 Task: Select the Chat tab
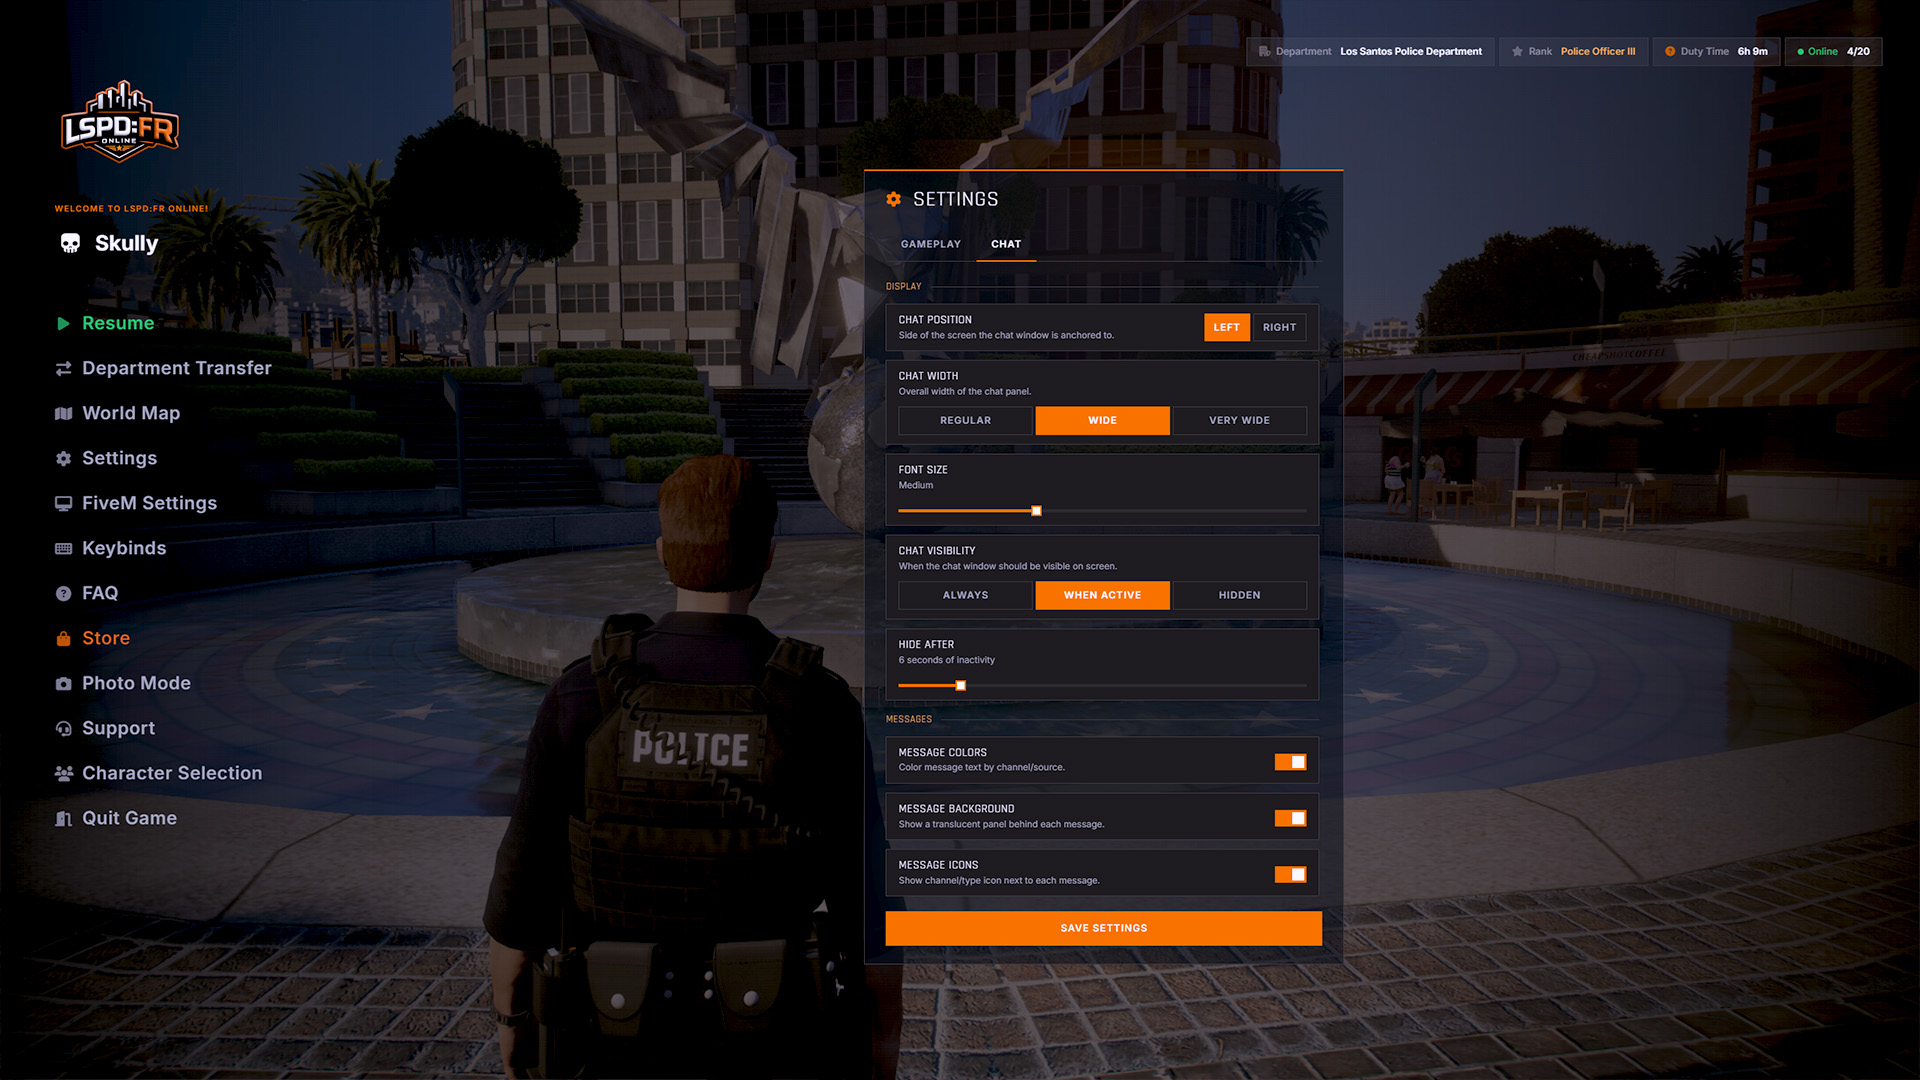1006,244
